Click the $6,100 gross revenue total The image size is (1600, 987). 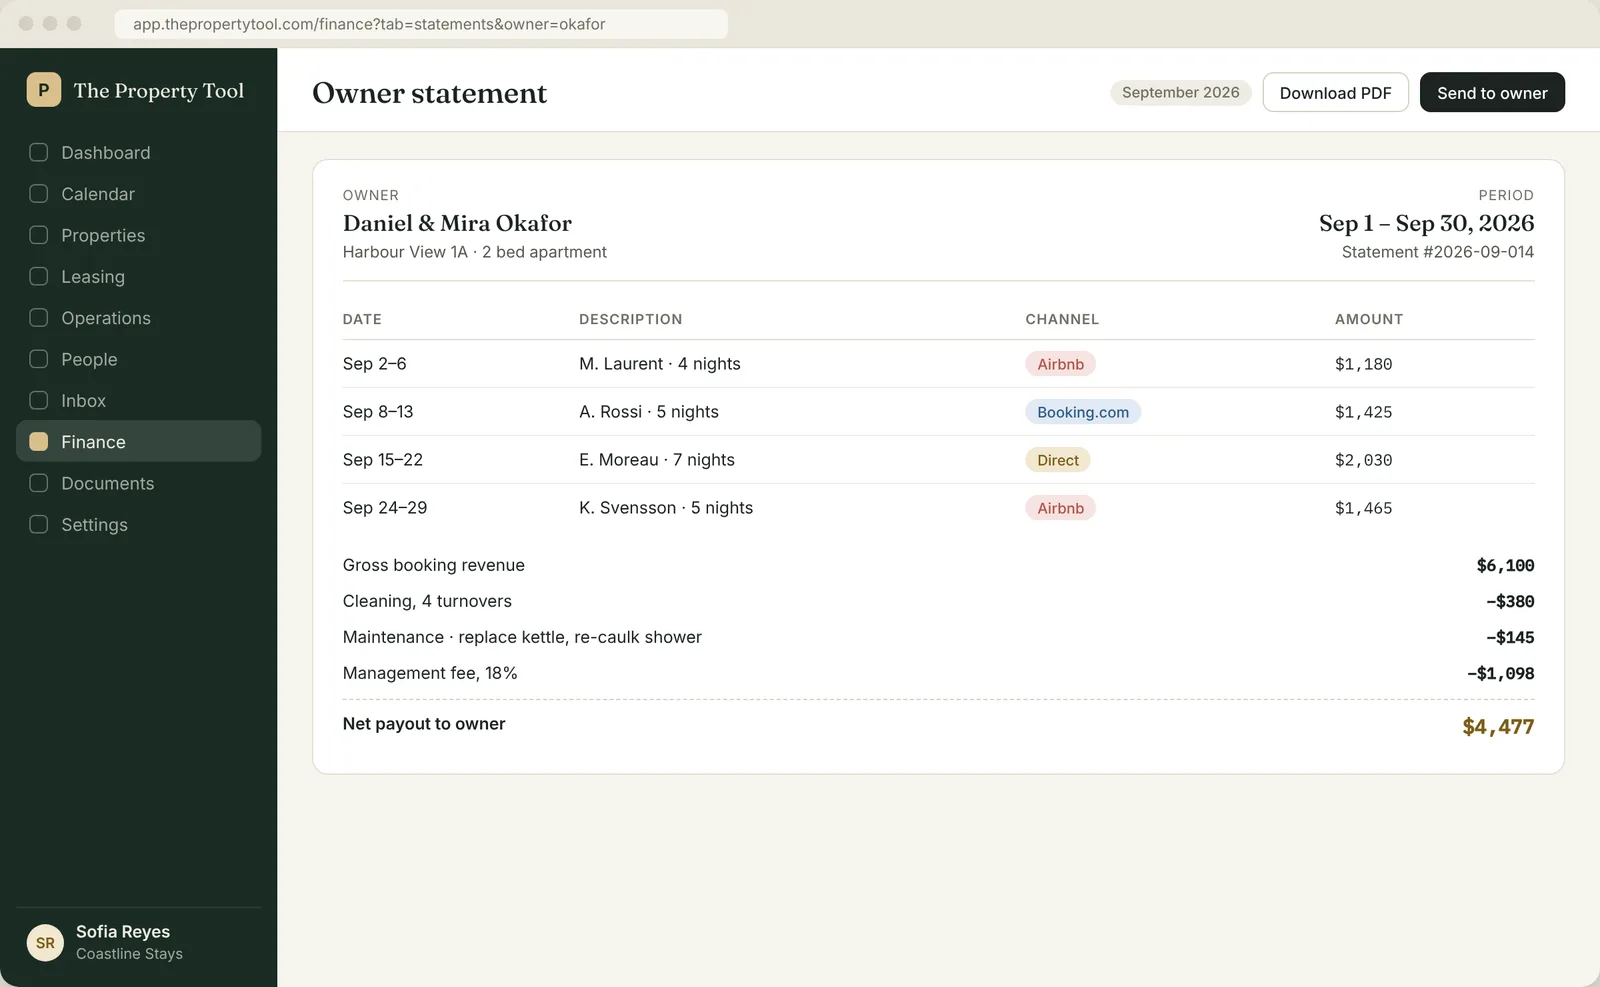coord(1505,565)
